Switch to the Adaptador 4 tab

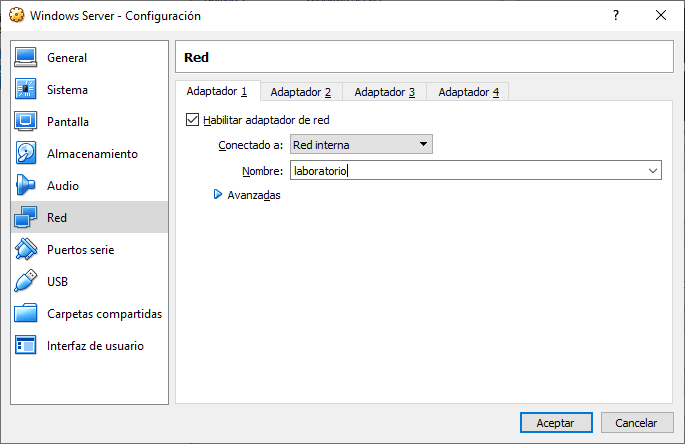(468, 92)
